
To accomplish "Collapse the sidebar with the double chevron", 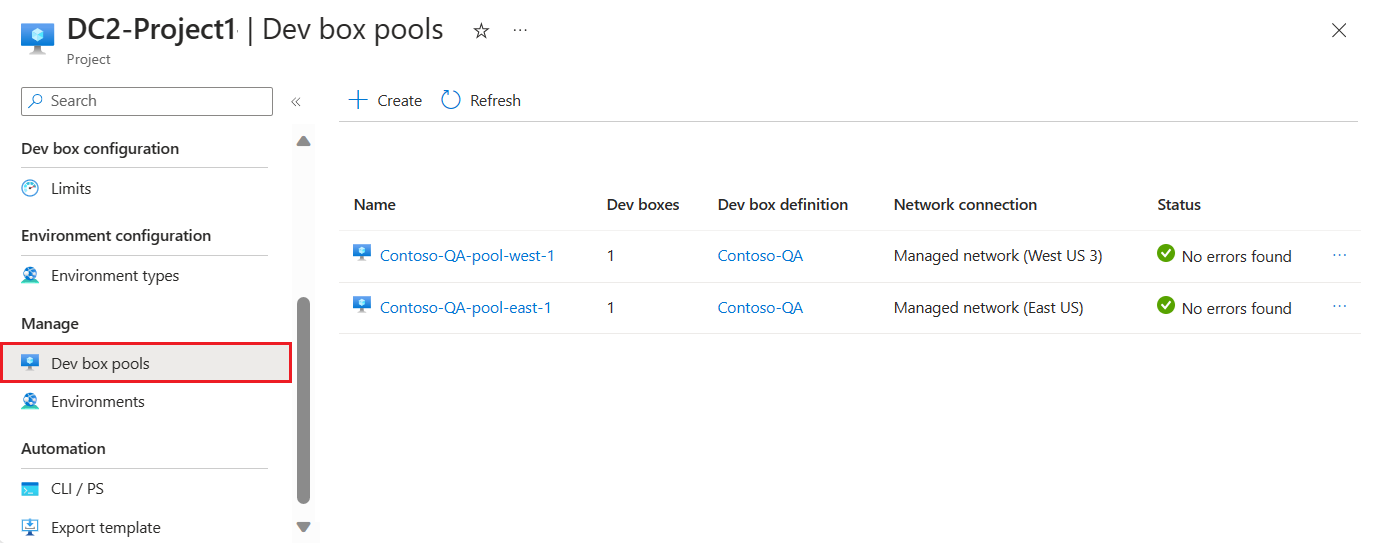I will (x=296, y=101).
